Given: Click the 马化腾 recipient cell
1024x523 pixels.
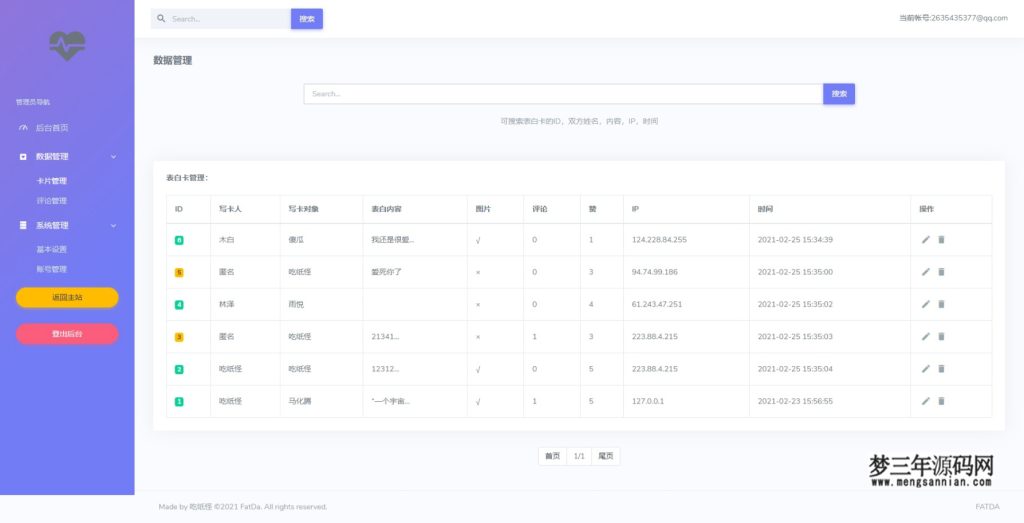Looking at the screenshot, I should tap(300, 401).
